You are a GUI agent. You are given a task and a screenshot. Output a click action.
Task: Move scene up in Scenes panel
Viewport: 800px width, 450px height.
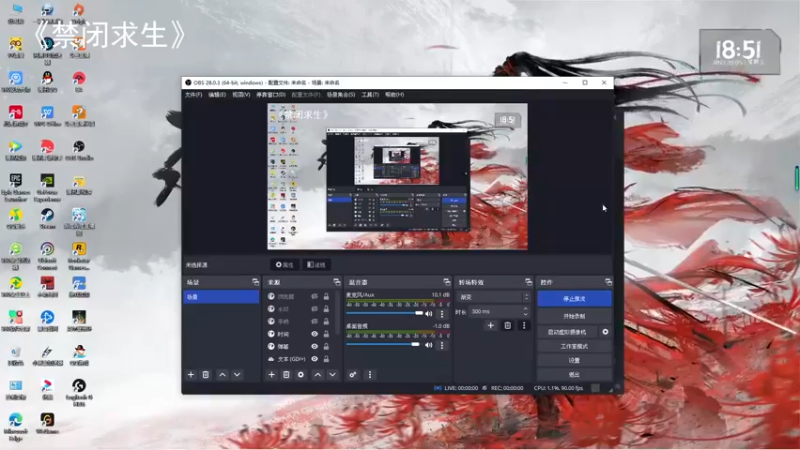[x=222, y=374]
